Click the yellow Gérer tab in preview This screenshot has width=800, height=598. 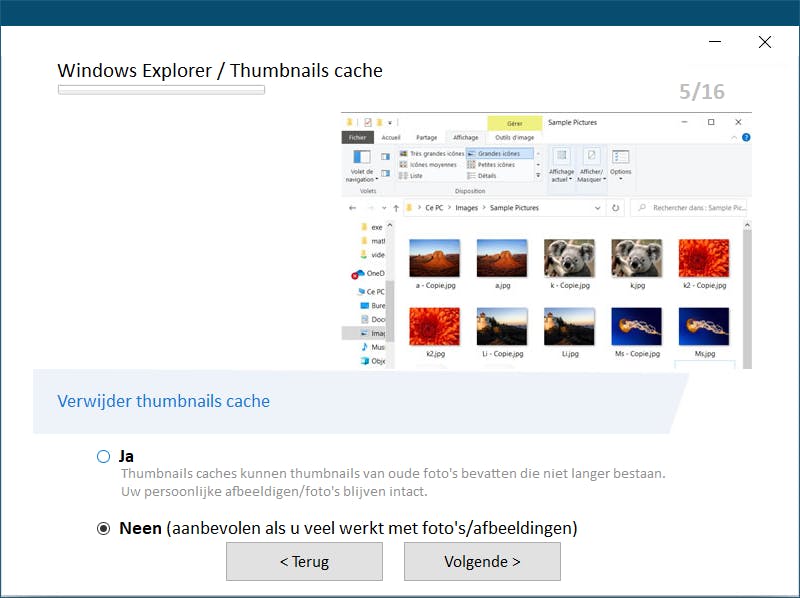click(515, 123)
